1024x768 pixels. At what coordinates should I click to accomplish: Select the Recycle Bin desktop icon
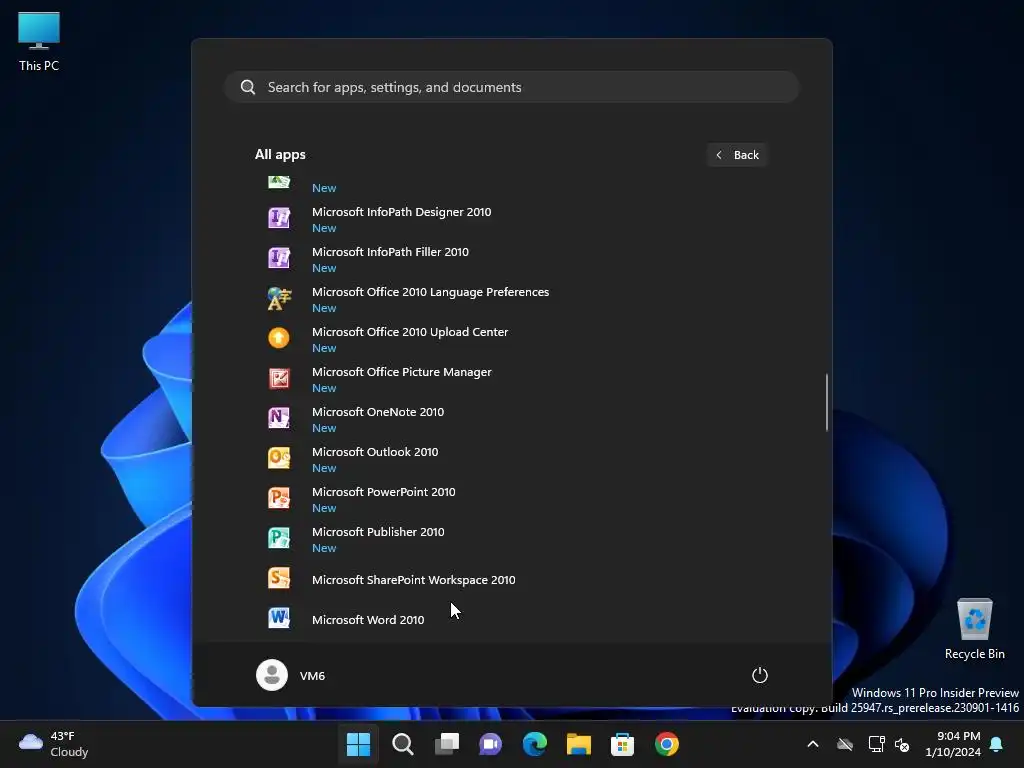974,630
